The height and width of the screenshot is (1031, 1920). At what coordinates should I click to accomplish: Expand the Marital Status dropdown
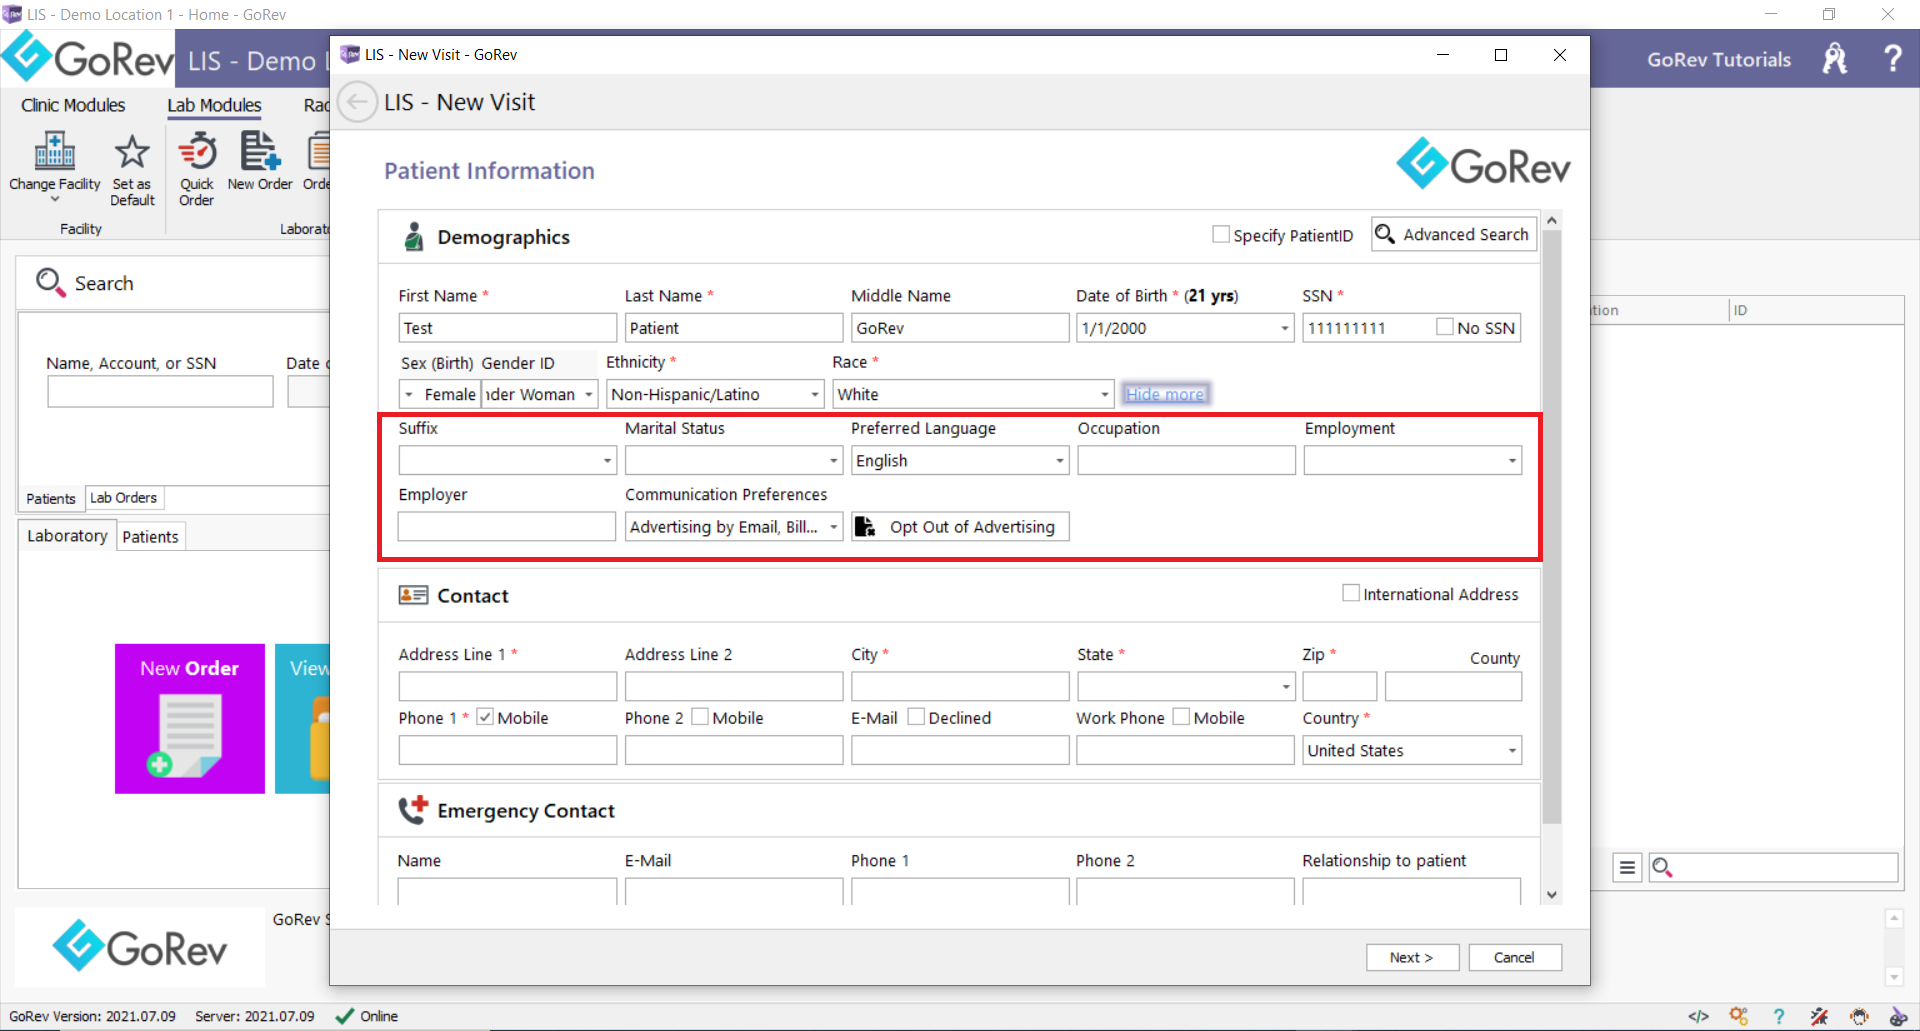833,461
